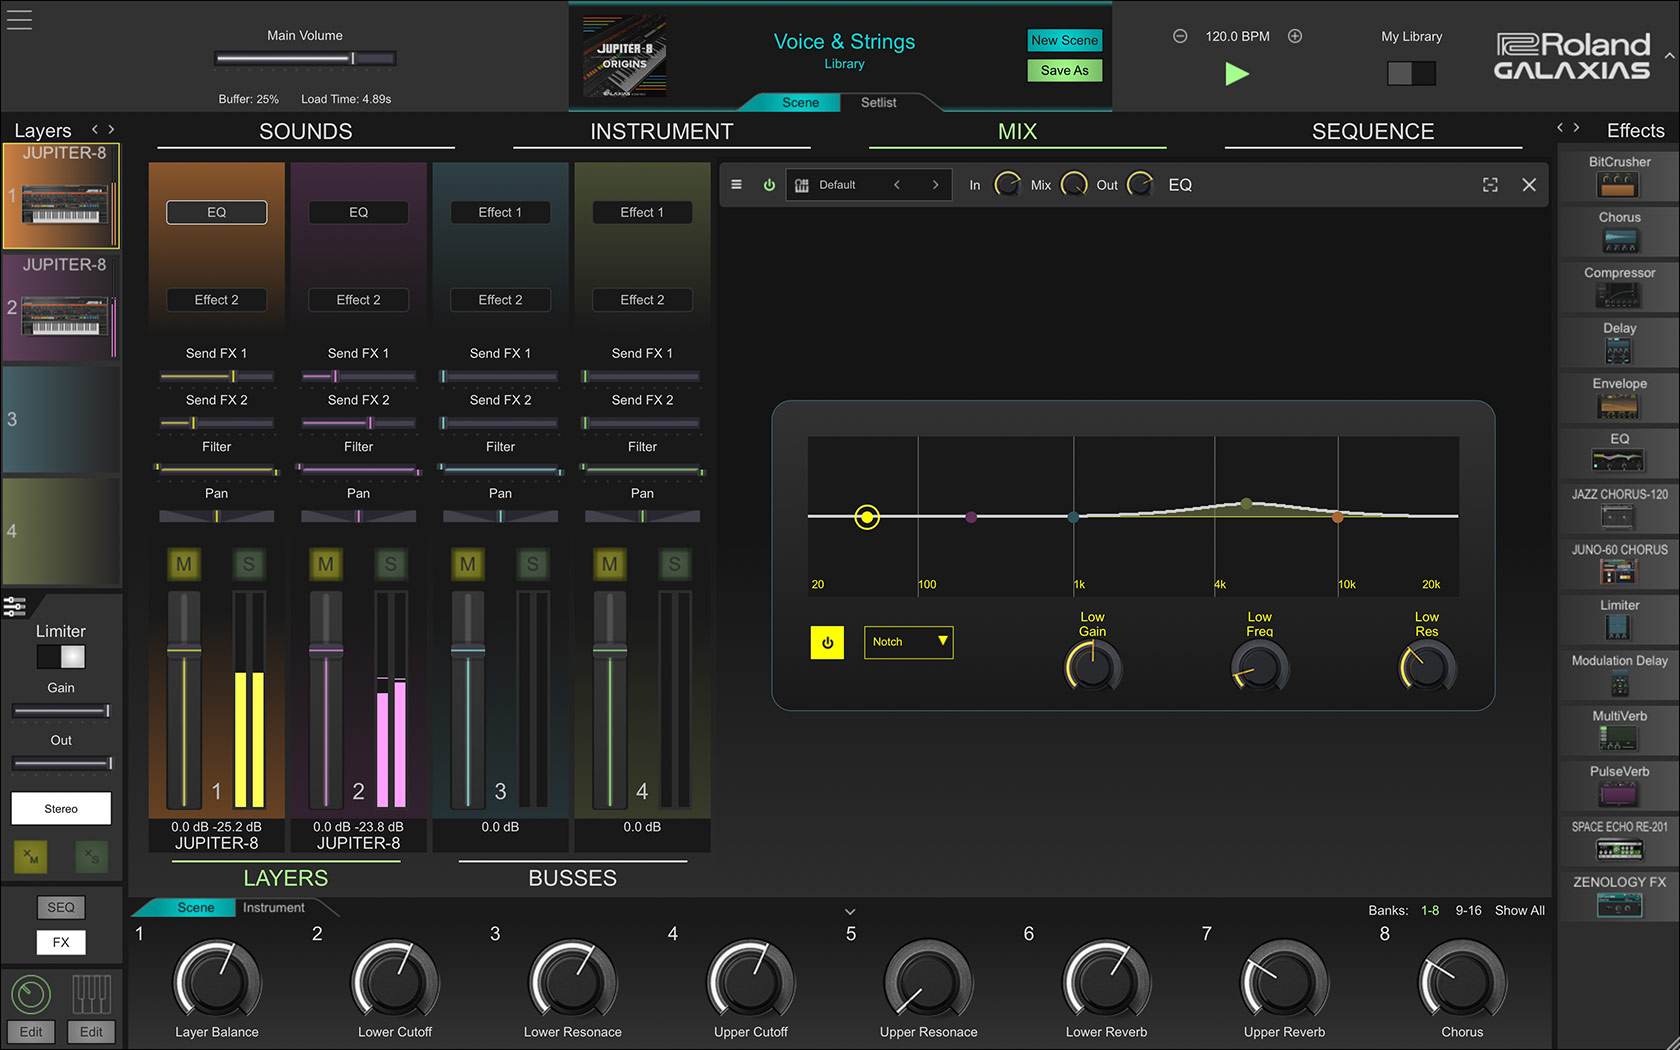Collapse the top header with chevron

[1669, 56]
